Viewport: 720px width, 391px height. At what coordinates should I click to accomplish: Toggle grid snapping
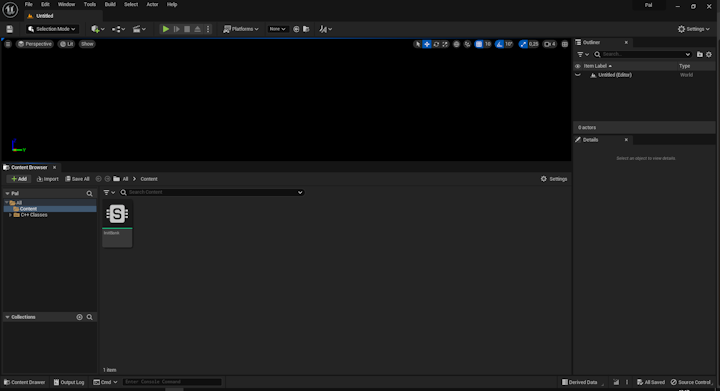pyautogui.click(x=479, y=44)
